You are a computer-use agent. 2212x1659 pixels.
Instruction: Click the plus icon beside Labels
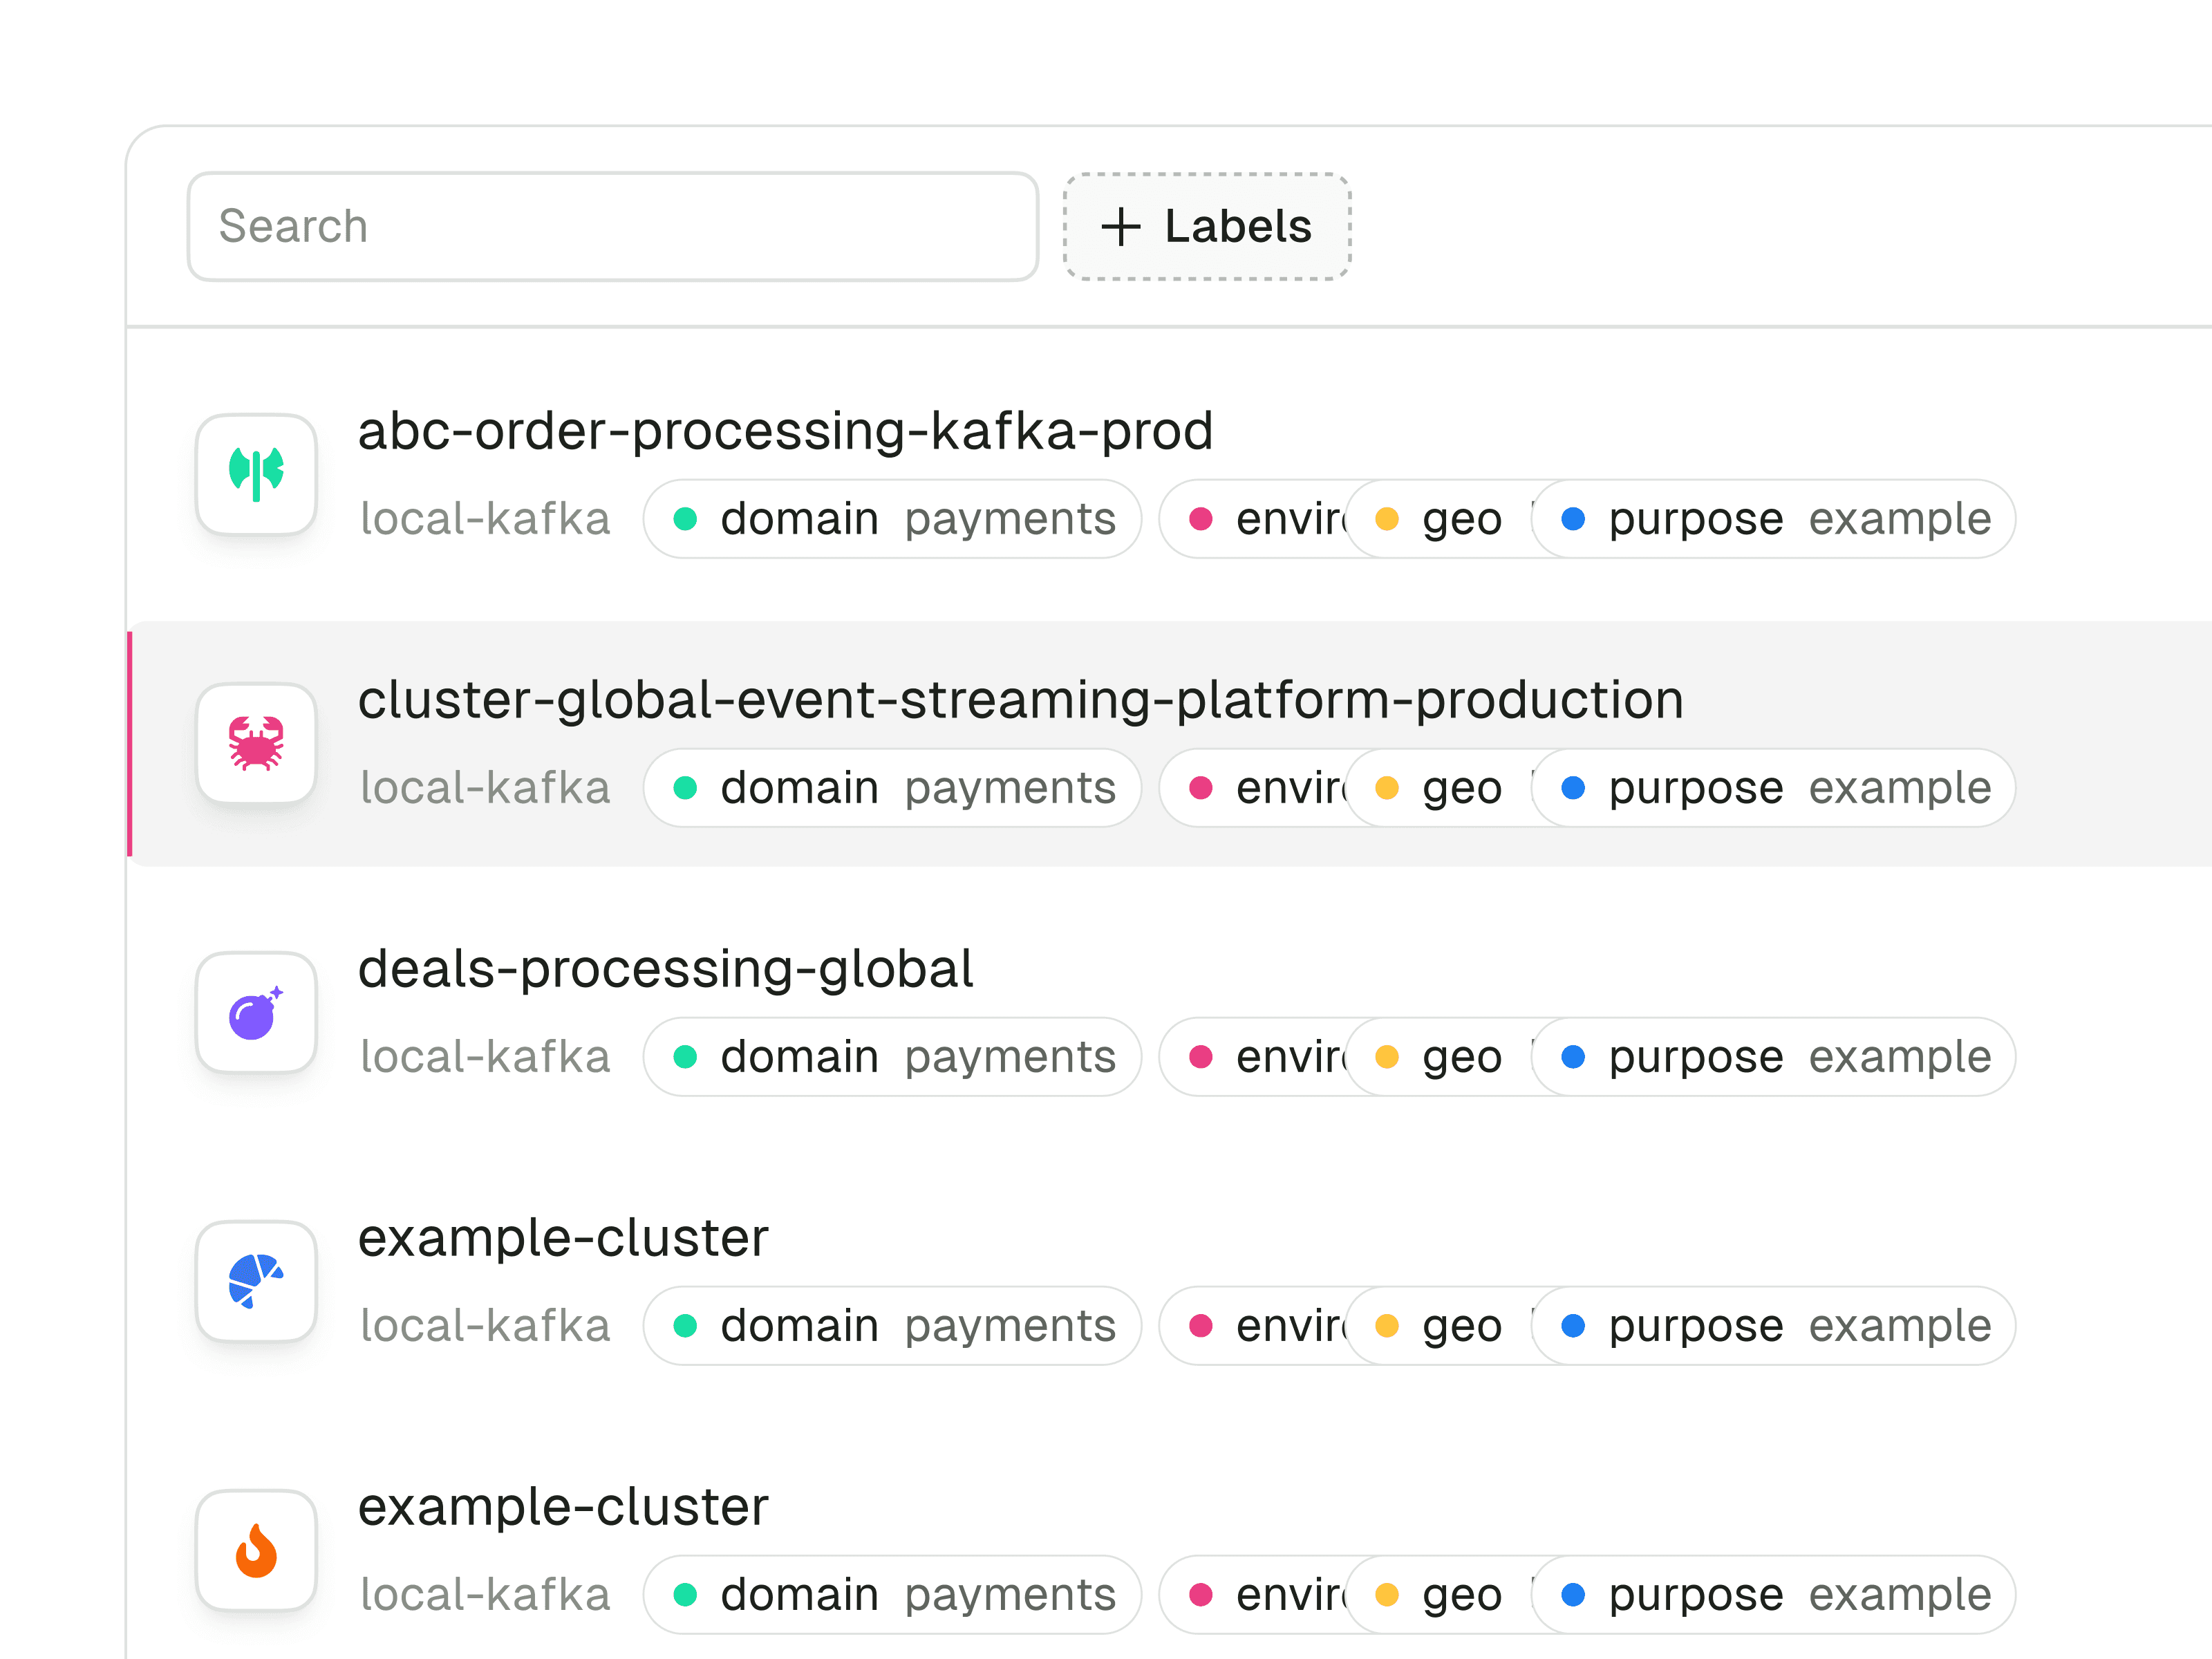coord(1120,227)
